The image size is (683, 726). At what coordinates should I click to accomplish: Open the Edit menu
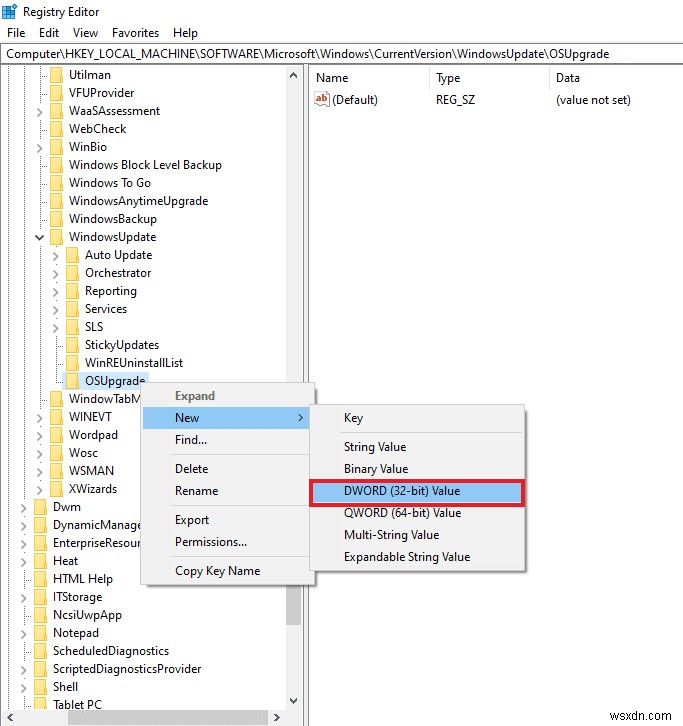coord(49,33)
